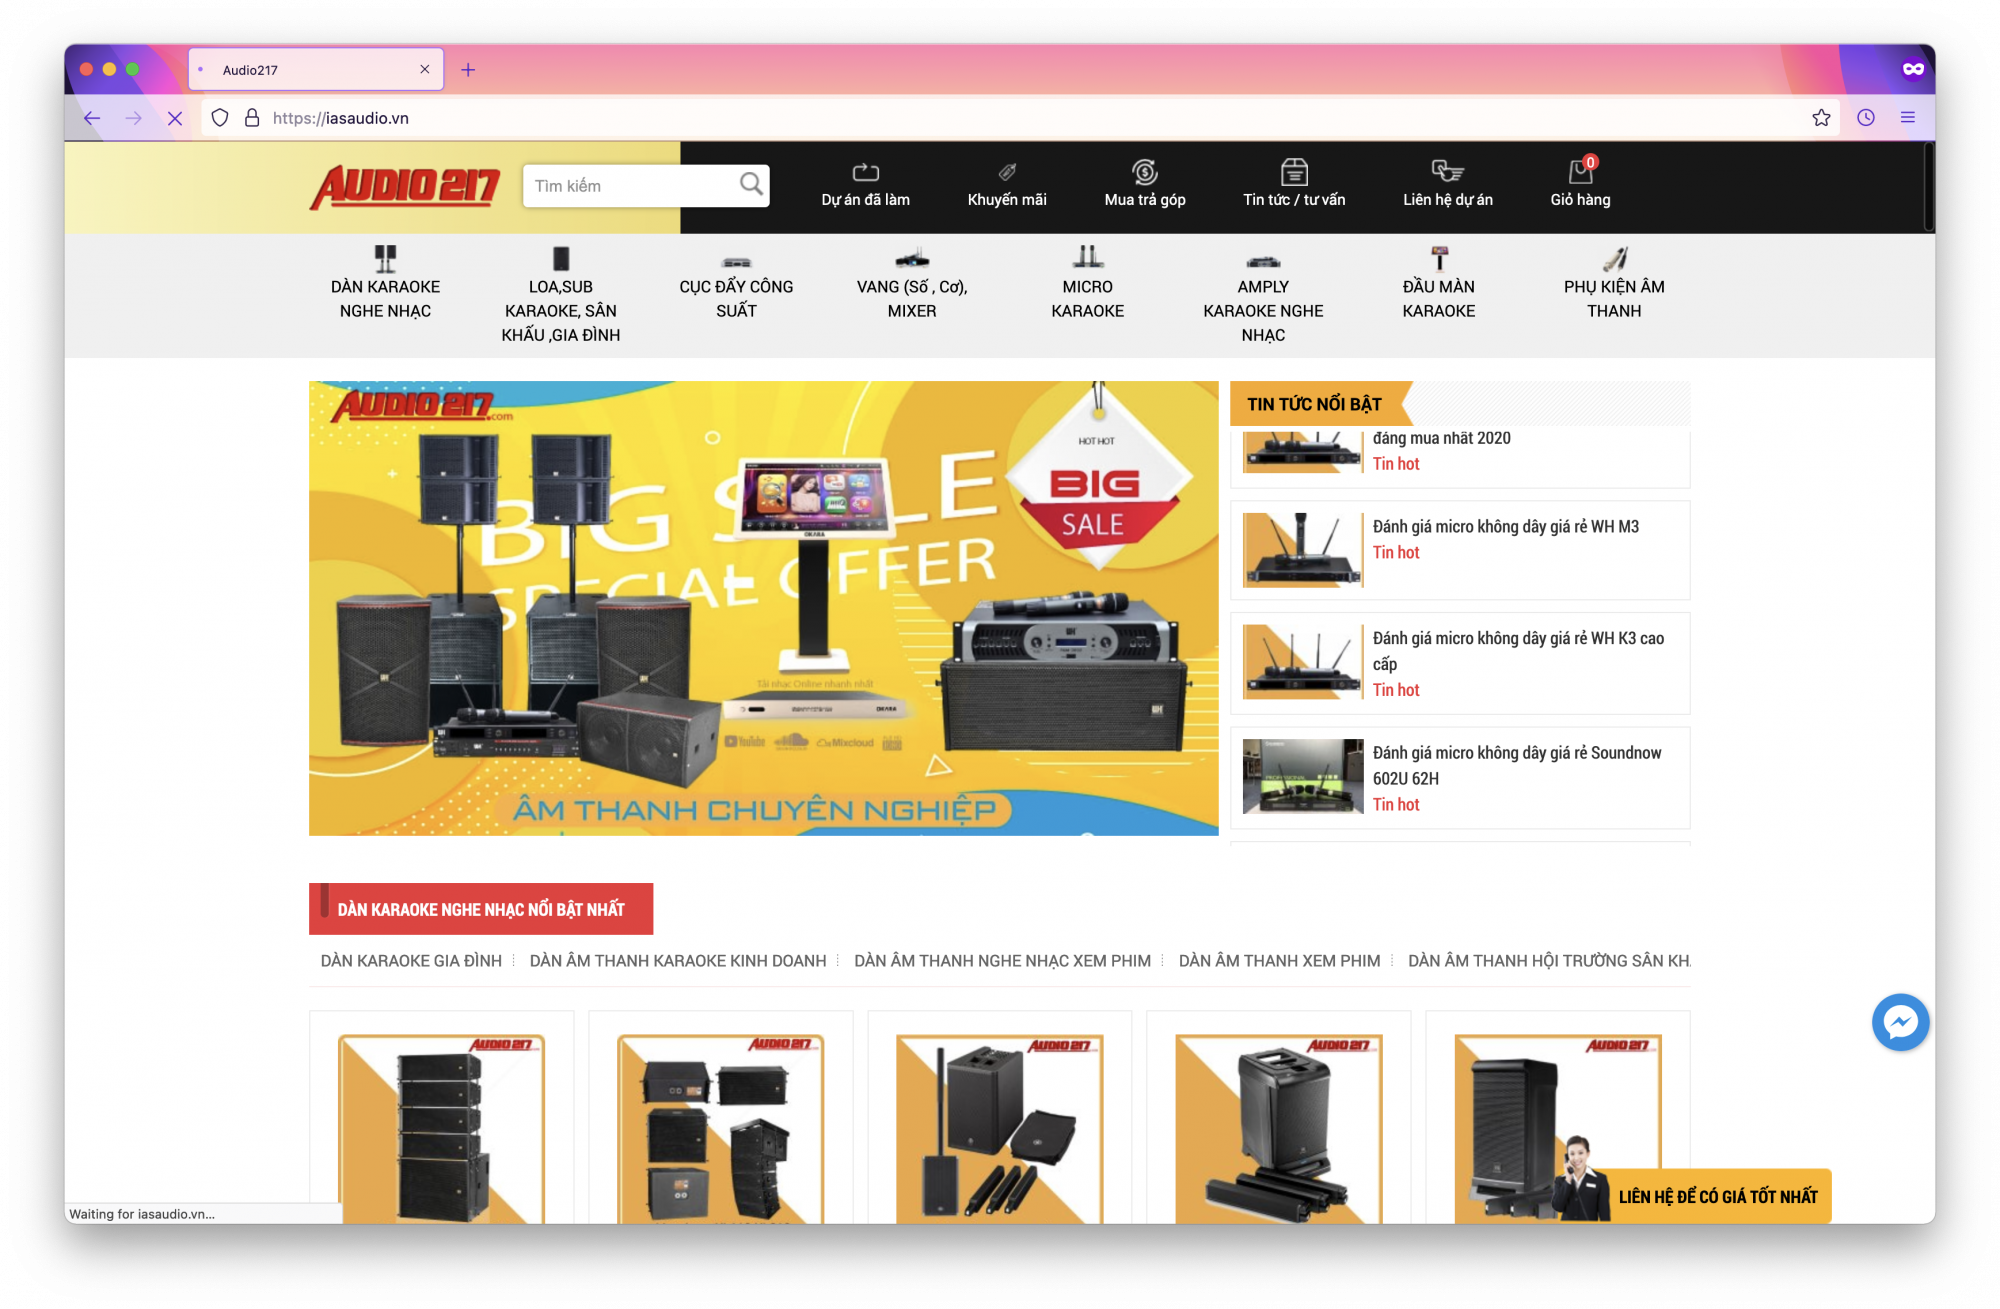Open the Khuyến mãi promotions icon
This screenshot has width=2000, height=1309.
point(1006,172)
